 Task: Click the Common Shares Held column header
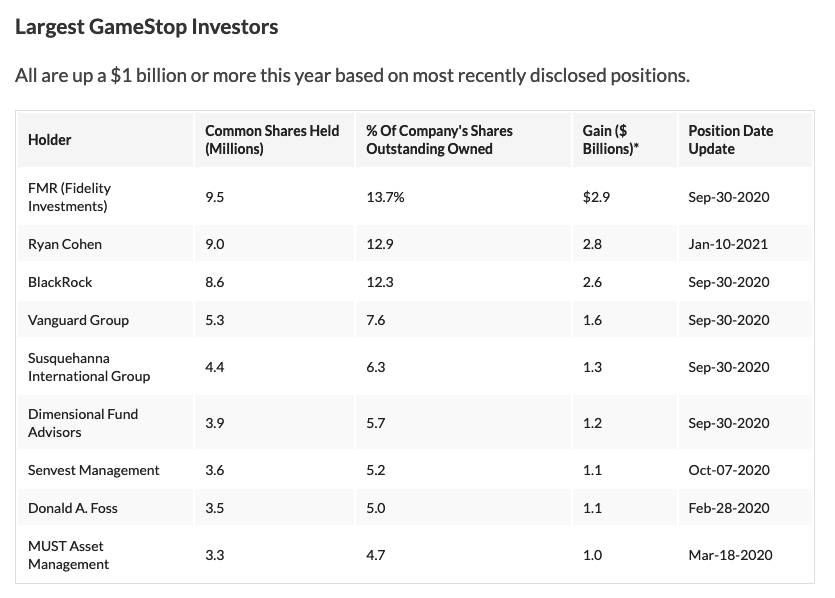coord(272,140)
